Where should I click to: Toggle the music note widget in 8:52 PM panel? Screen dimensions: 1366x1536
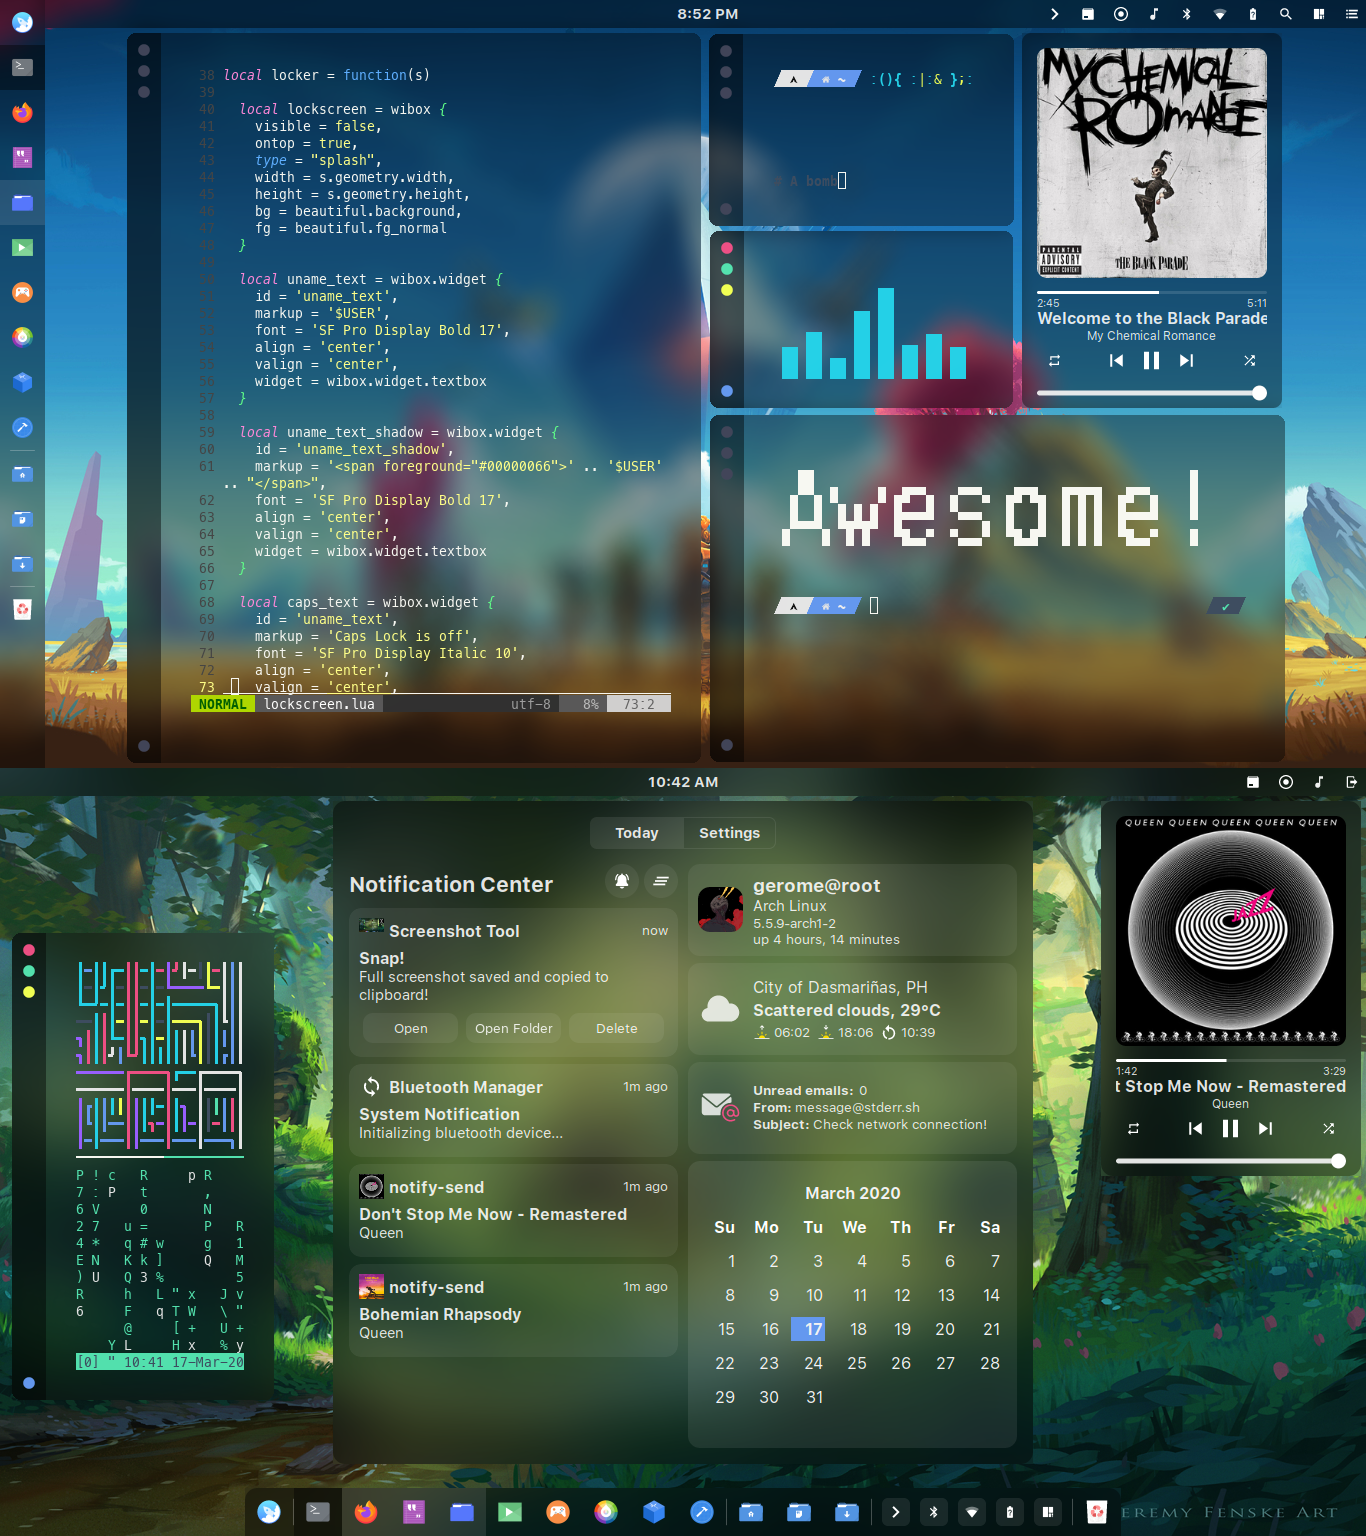click(1154, 14)
